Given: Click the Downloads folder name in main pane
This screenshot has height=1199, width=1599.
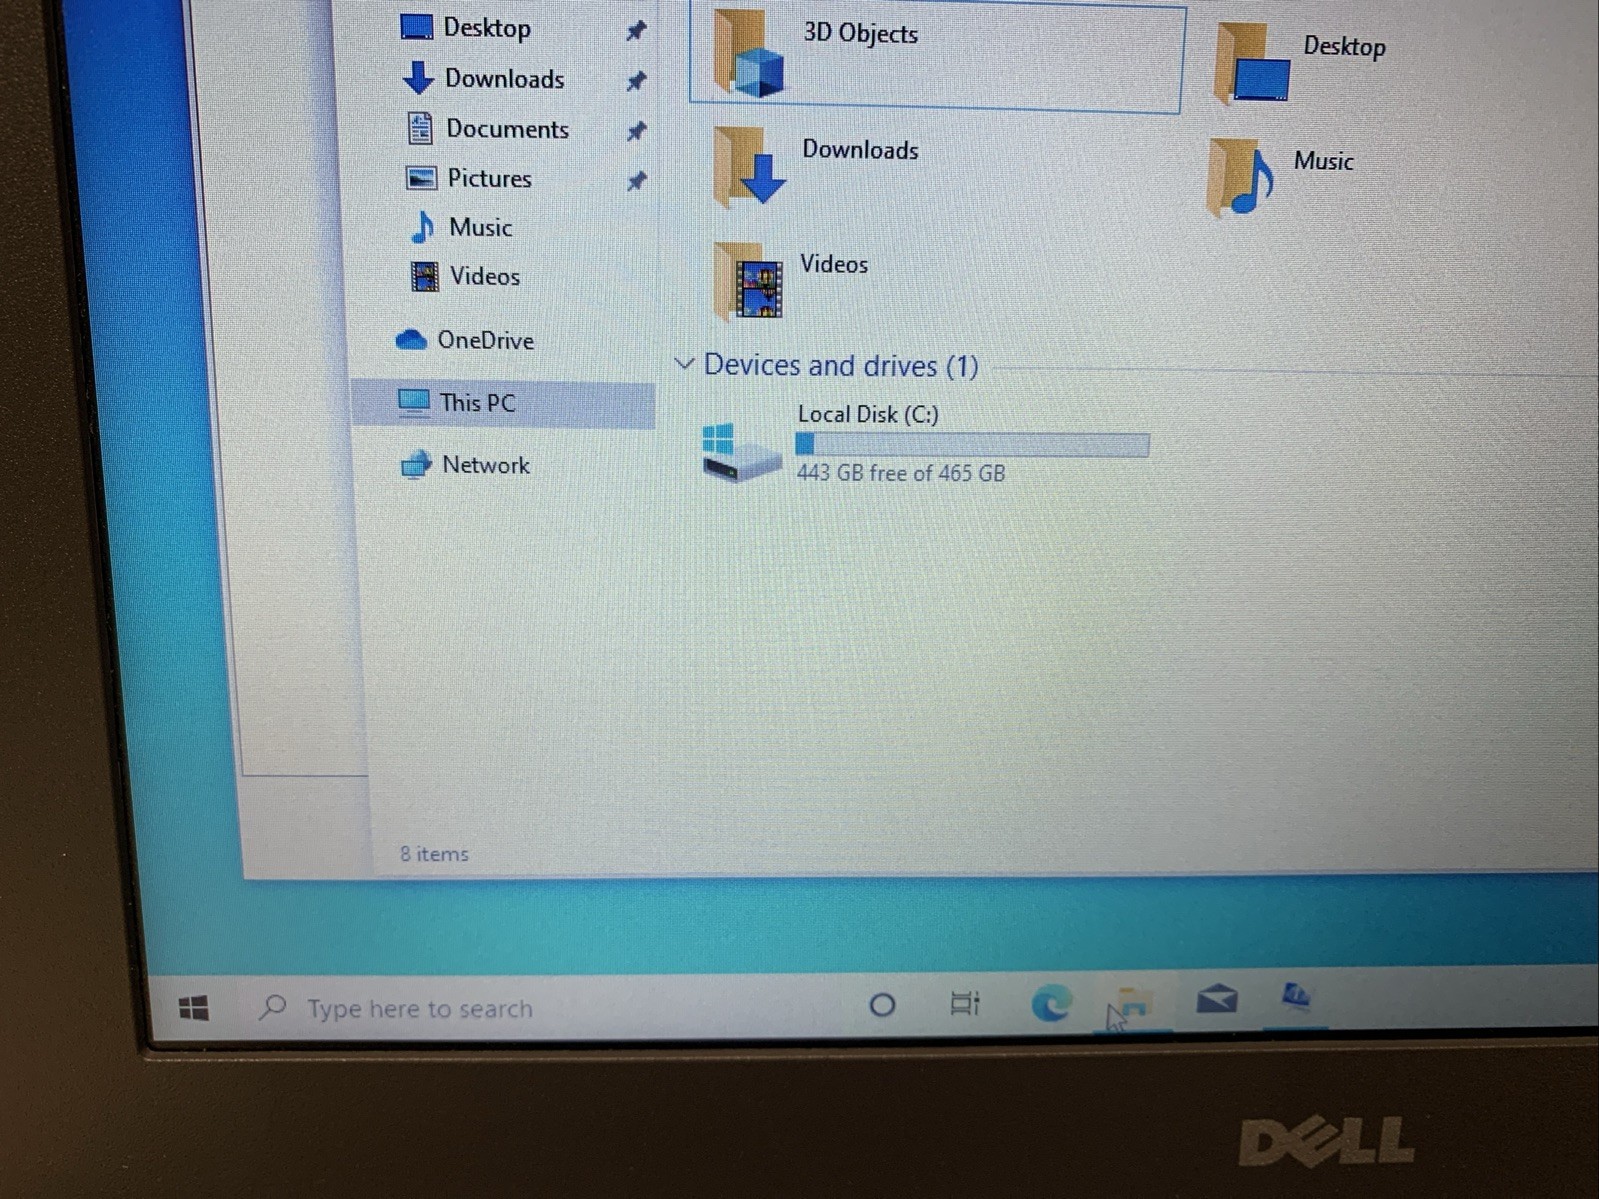Looking at the screenshot, I should click(860, 150).
